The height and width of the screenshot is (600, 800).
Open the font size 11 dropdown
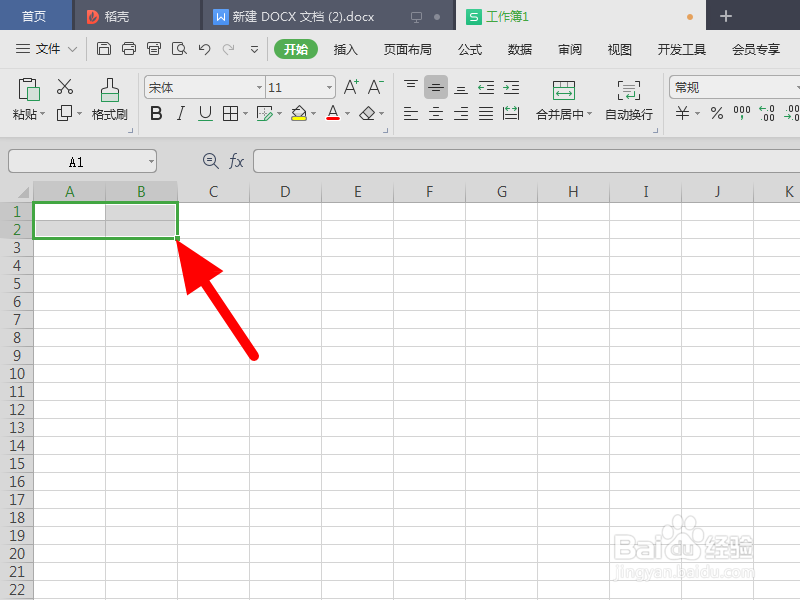pos(329,88)
